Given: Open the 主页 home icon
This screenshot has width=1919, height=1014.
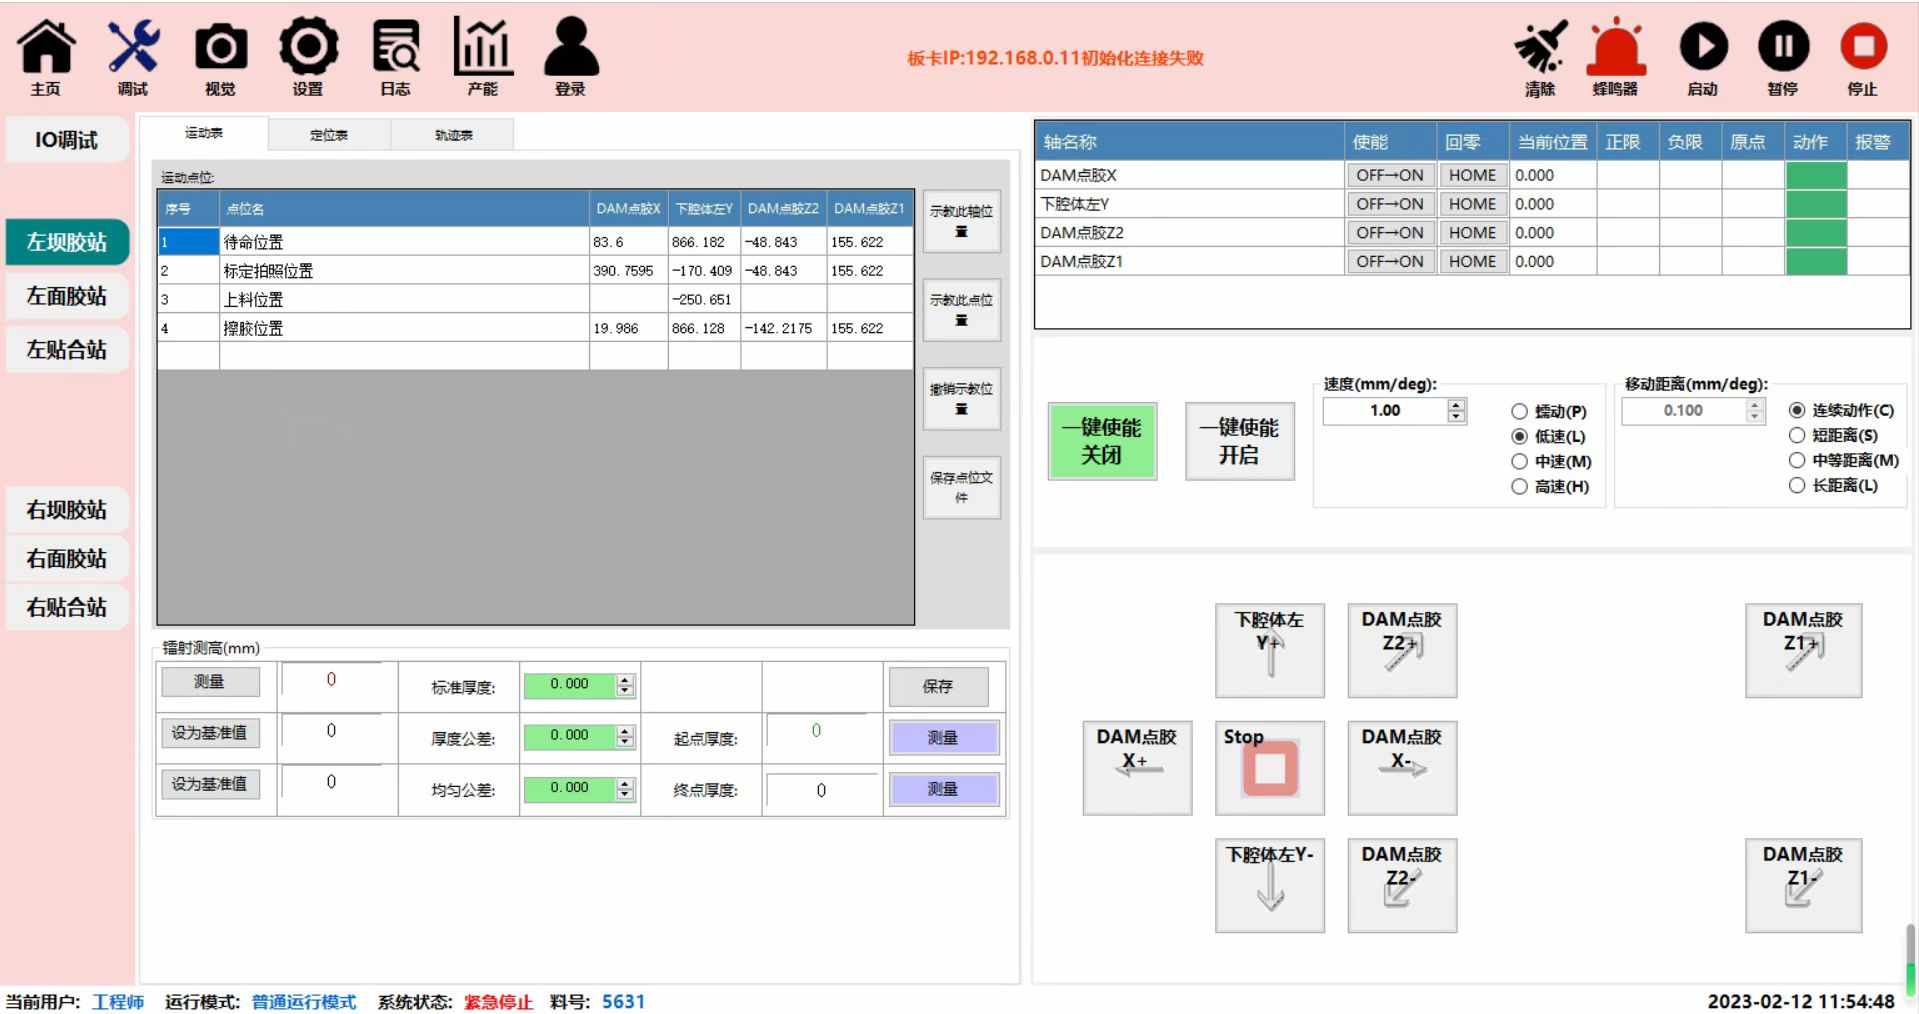Looking at the screenshot, I should point(46,58).
